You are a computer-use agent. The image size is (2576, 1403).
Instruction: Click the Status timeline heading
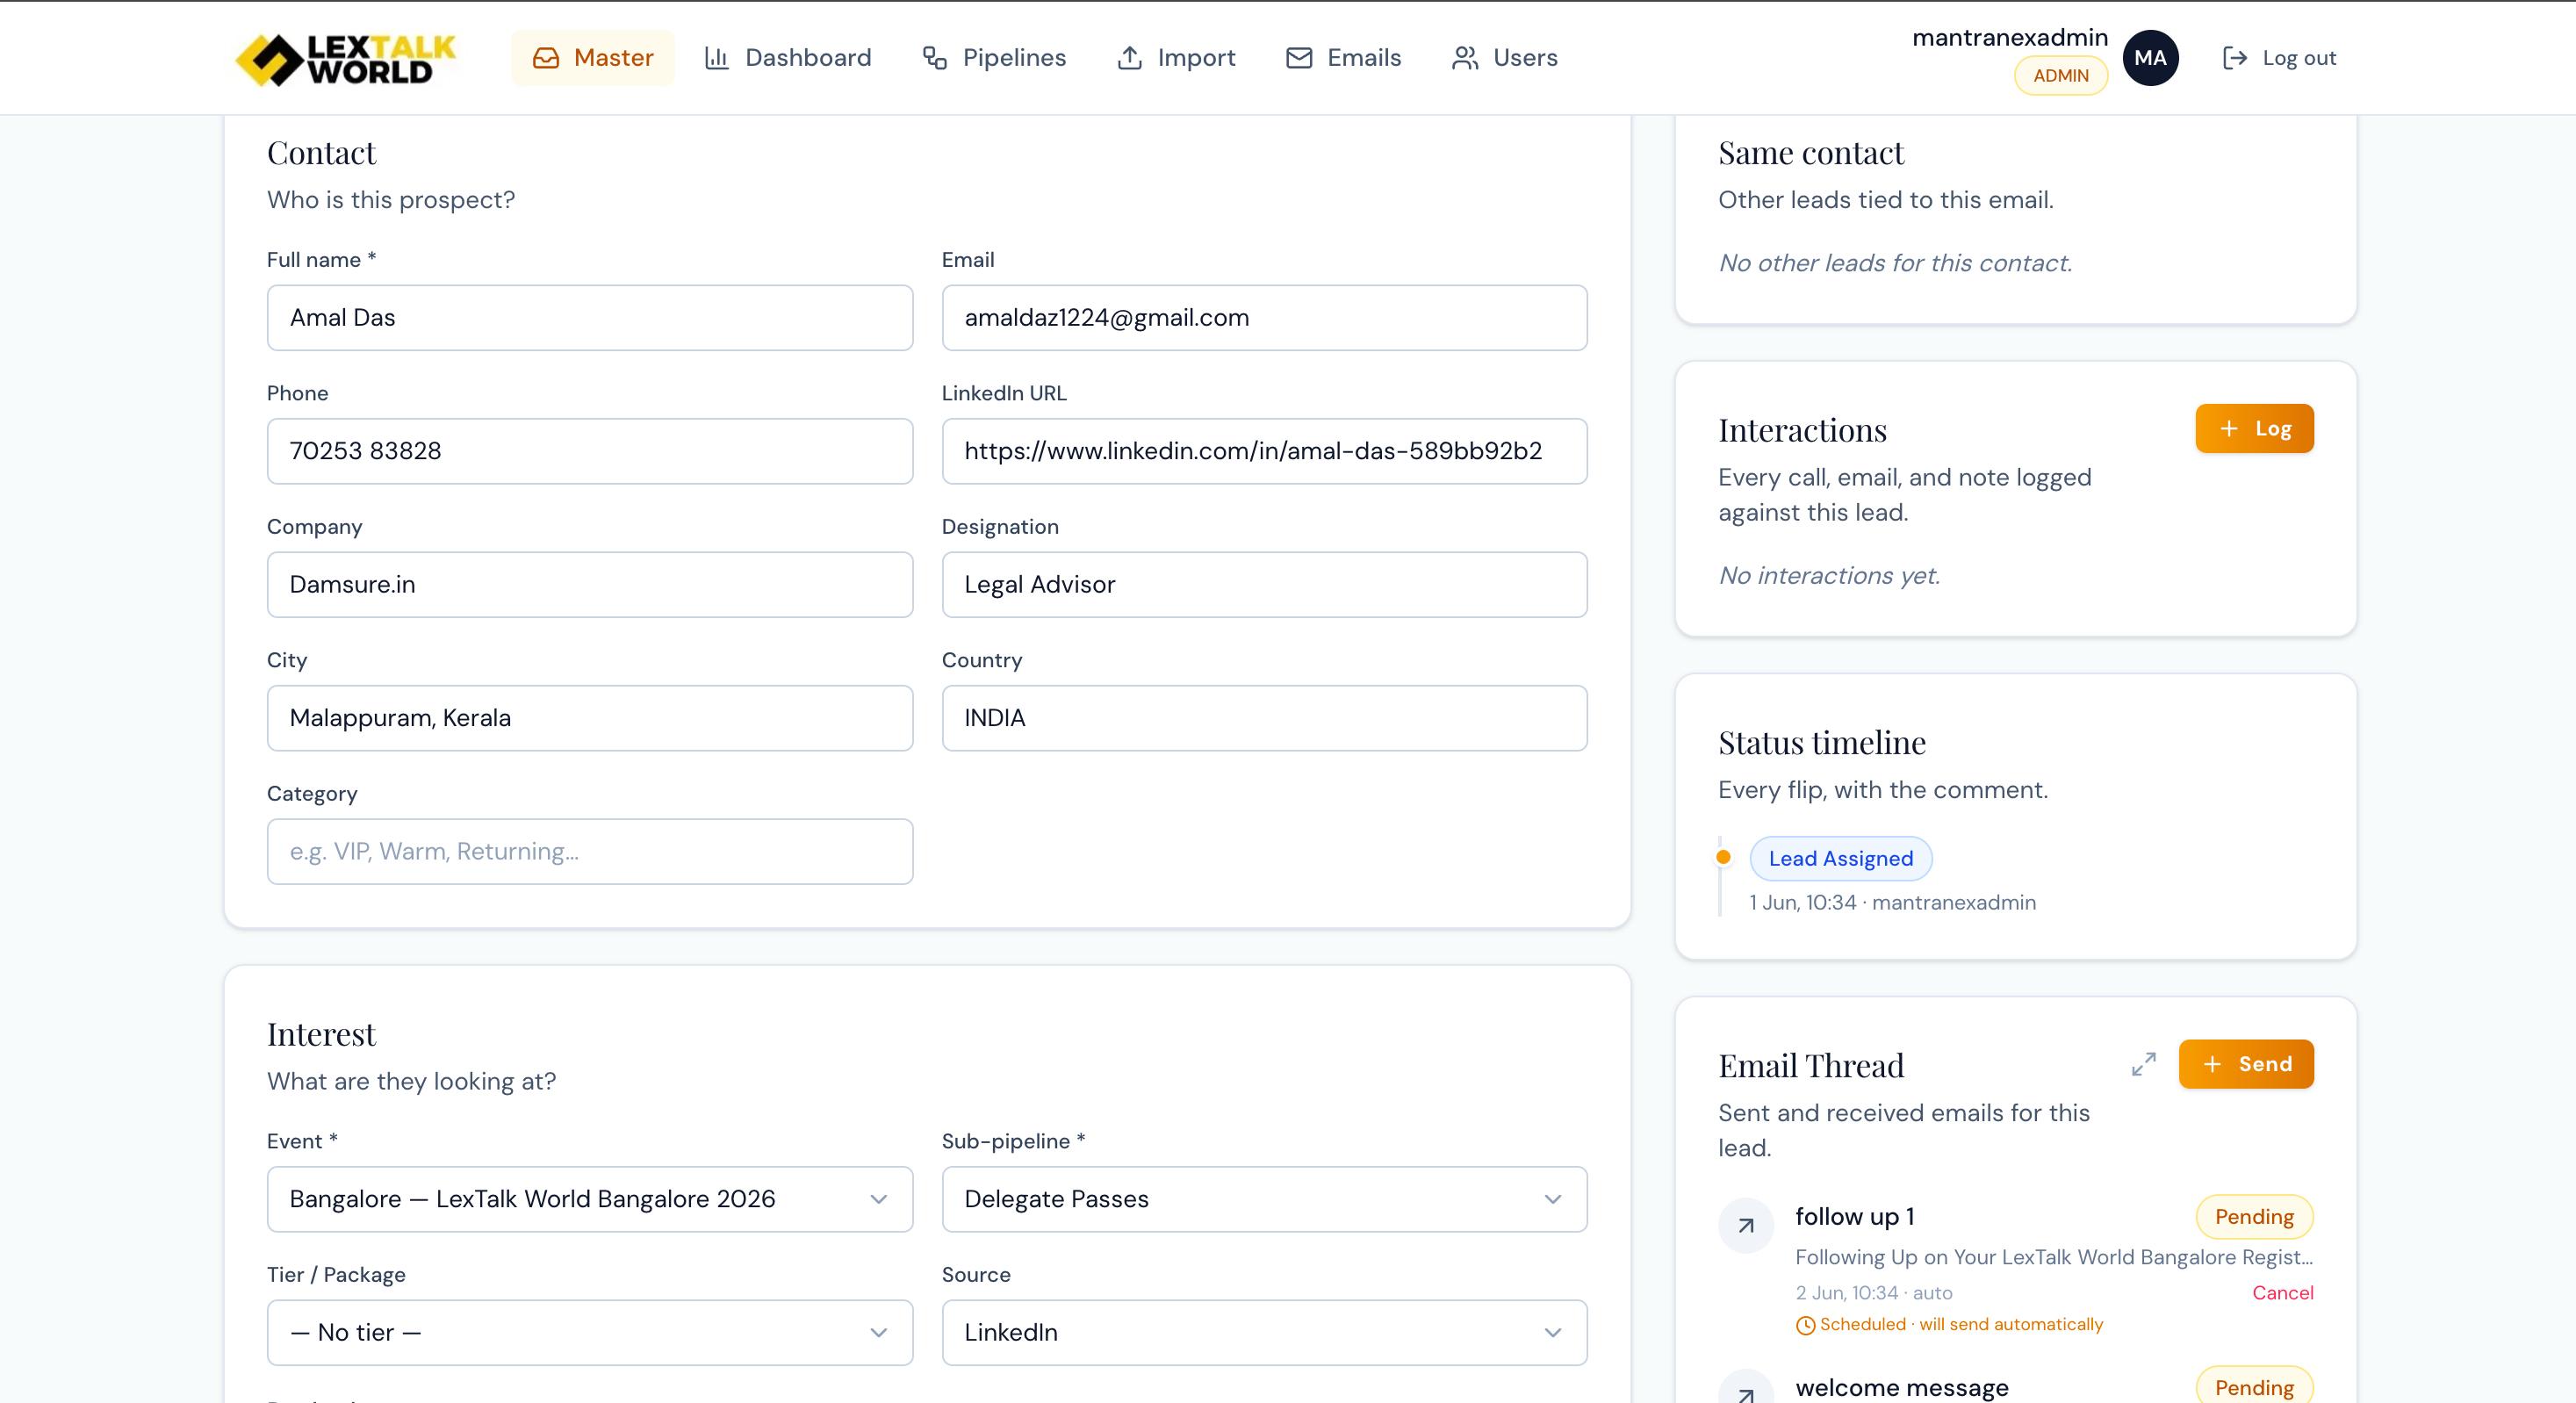tap(1822, 743)
